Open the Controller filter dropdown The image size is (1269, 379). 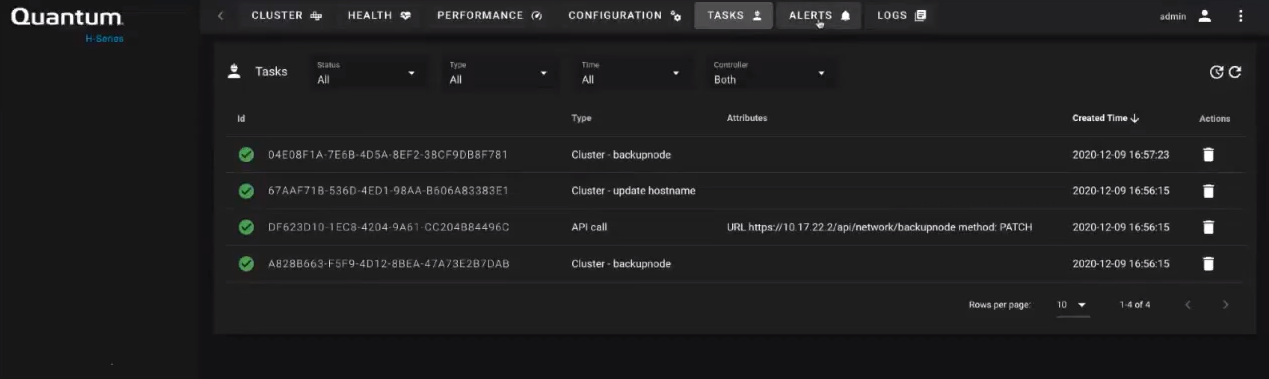point(770,73)
